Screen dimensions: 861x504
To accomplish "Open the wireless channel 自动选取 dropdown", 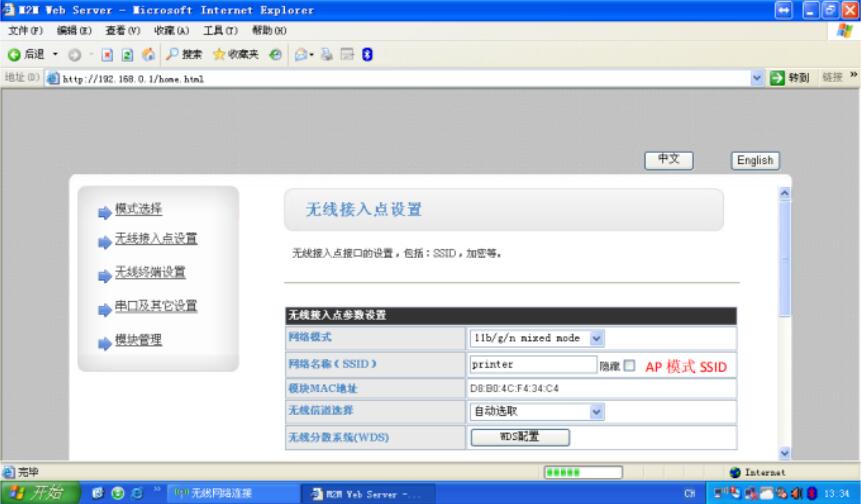I will (x=596, y=411).
